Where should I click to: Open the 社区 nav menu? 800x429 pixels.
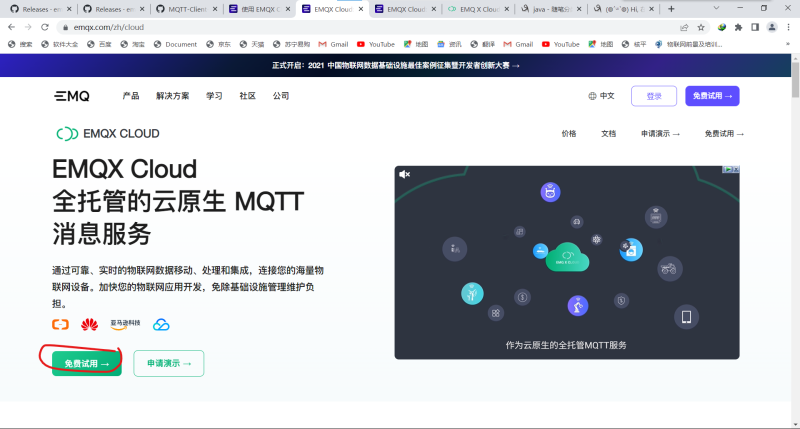247,96
